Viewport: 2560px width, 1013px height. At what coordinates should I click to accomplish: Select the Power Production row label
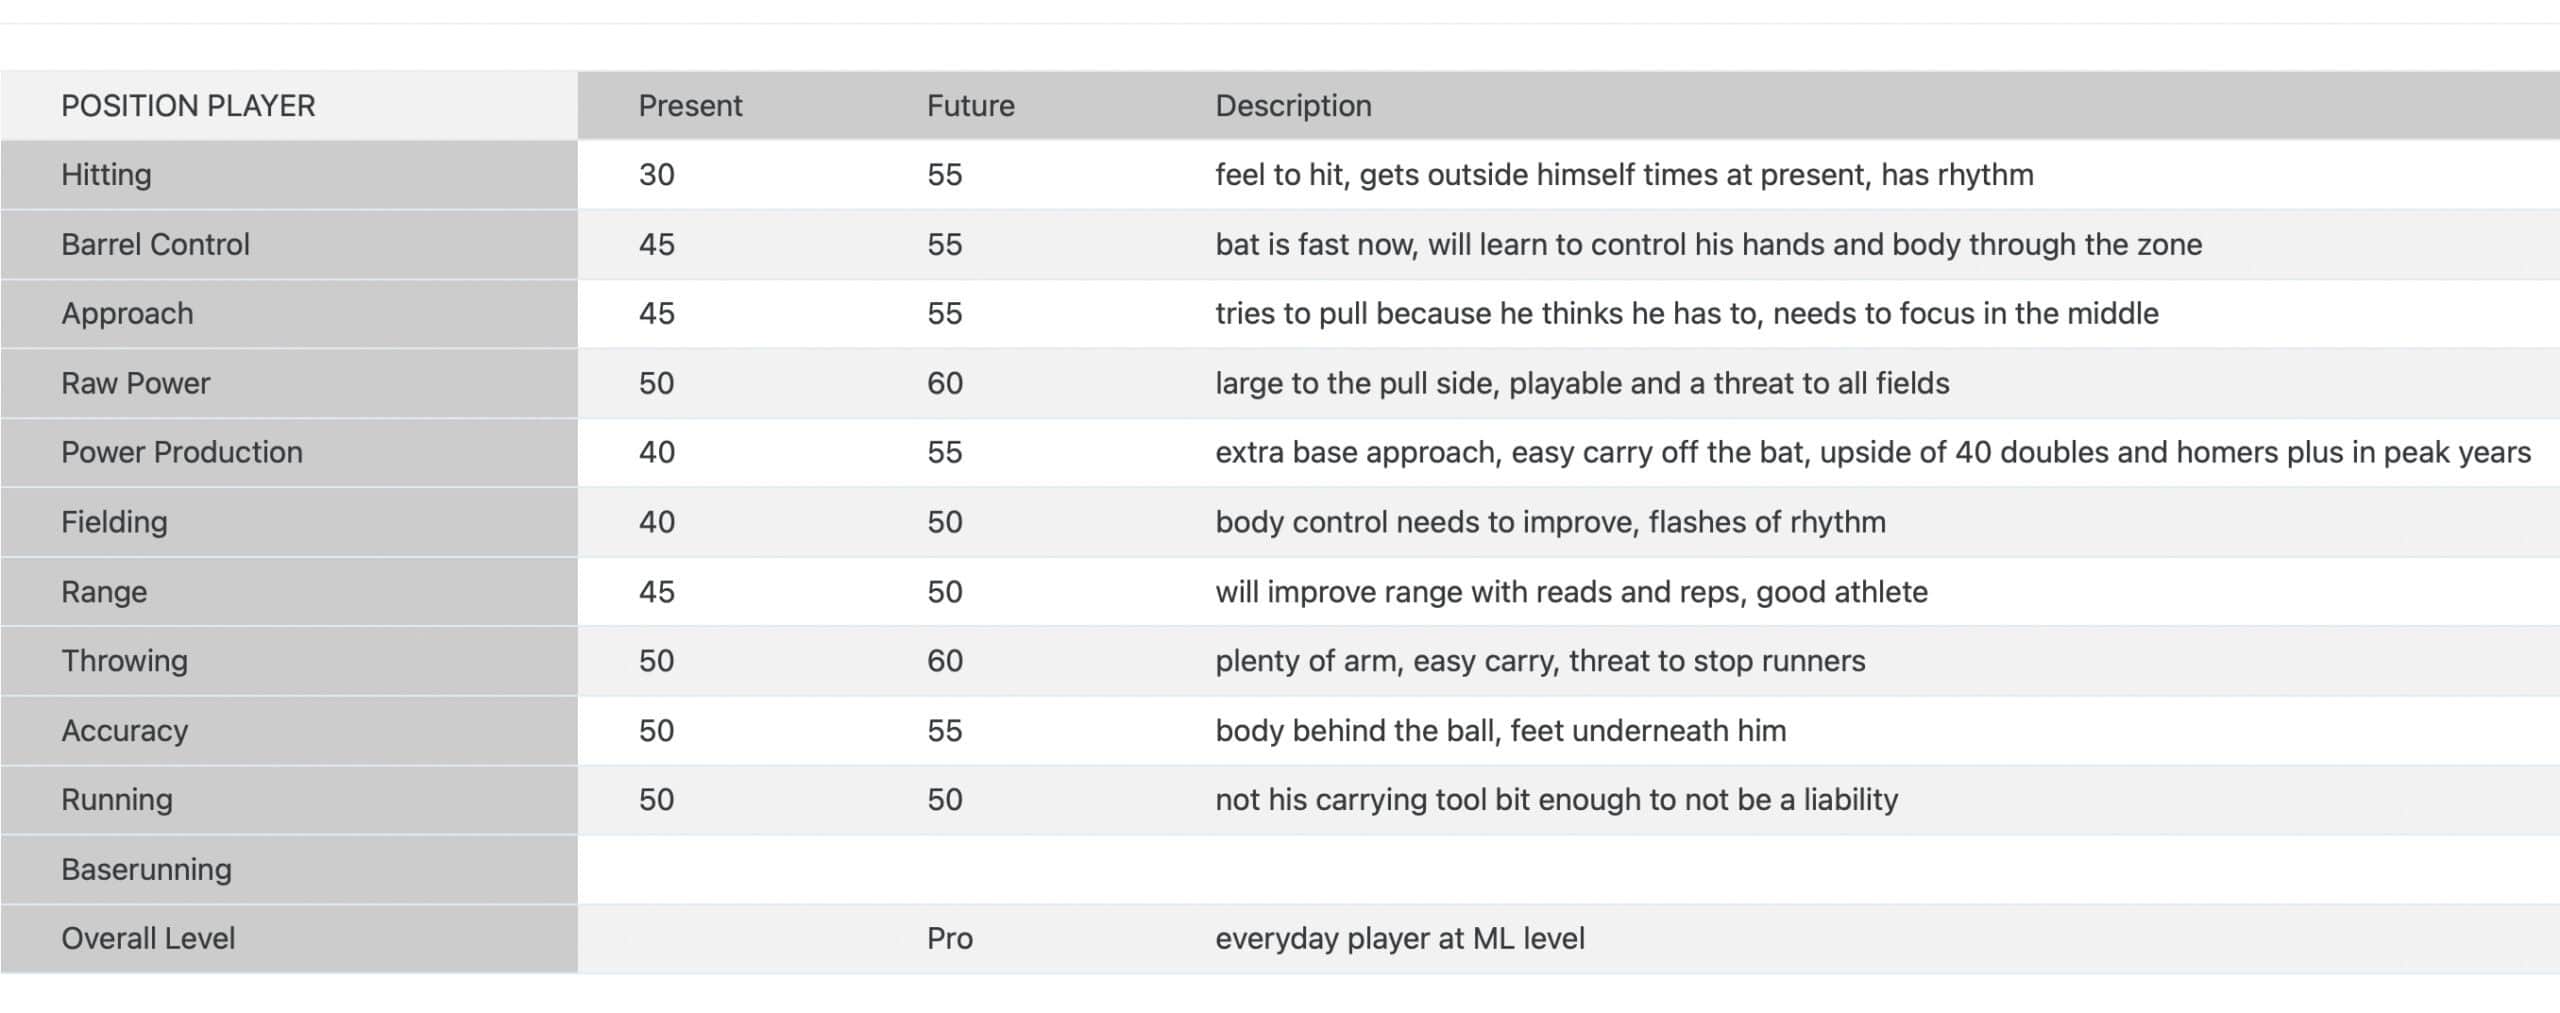click(181, 453)
